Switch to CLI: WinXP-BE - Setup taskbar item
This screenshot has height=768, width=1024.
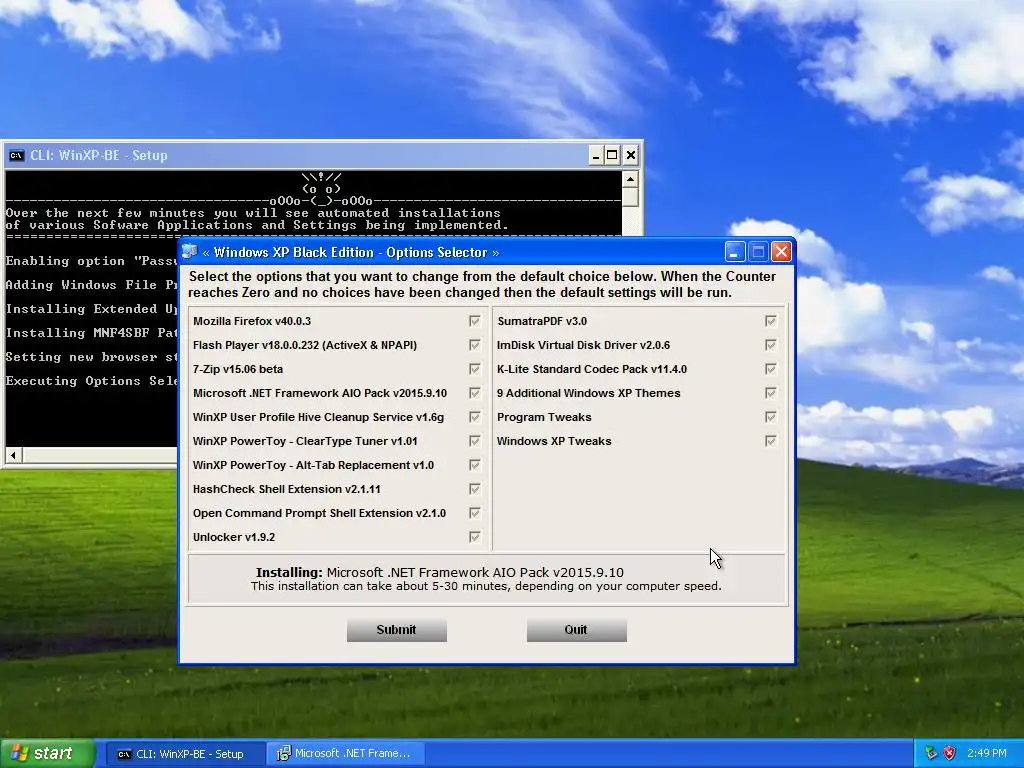pos(185,754)
